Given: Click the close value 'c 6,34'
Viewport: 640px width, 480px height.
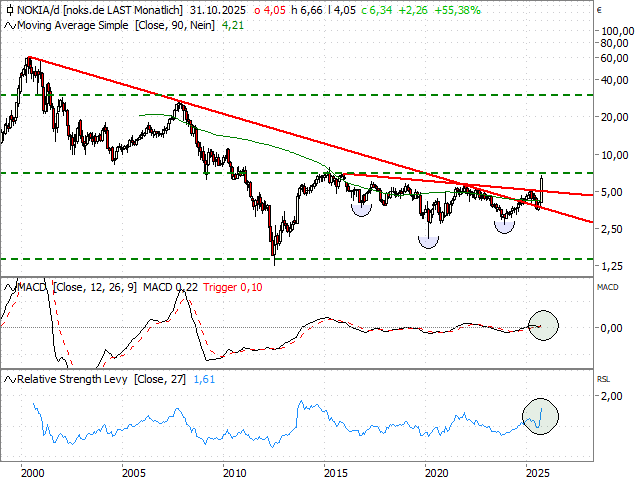Looking at the screenshot, I should [x=376, y=10].
